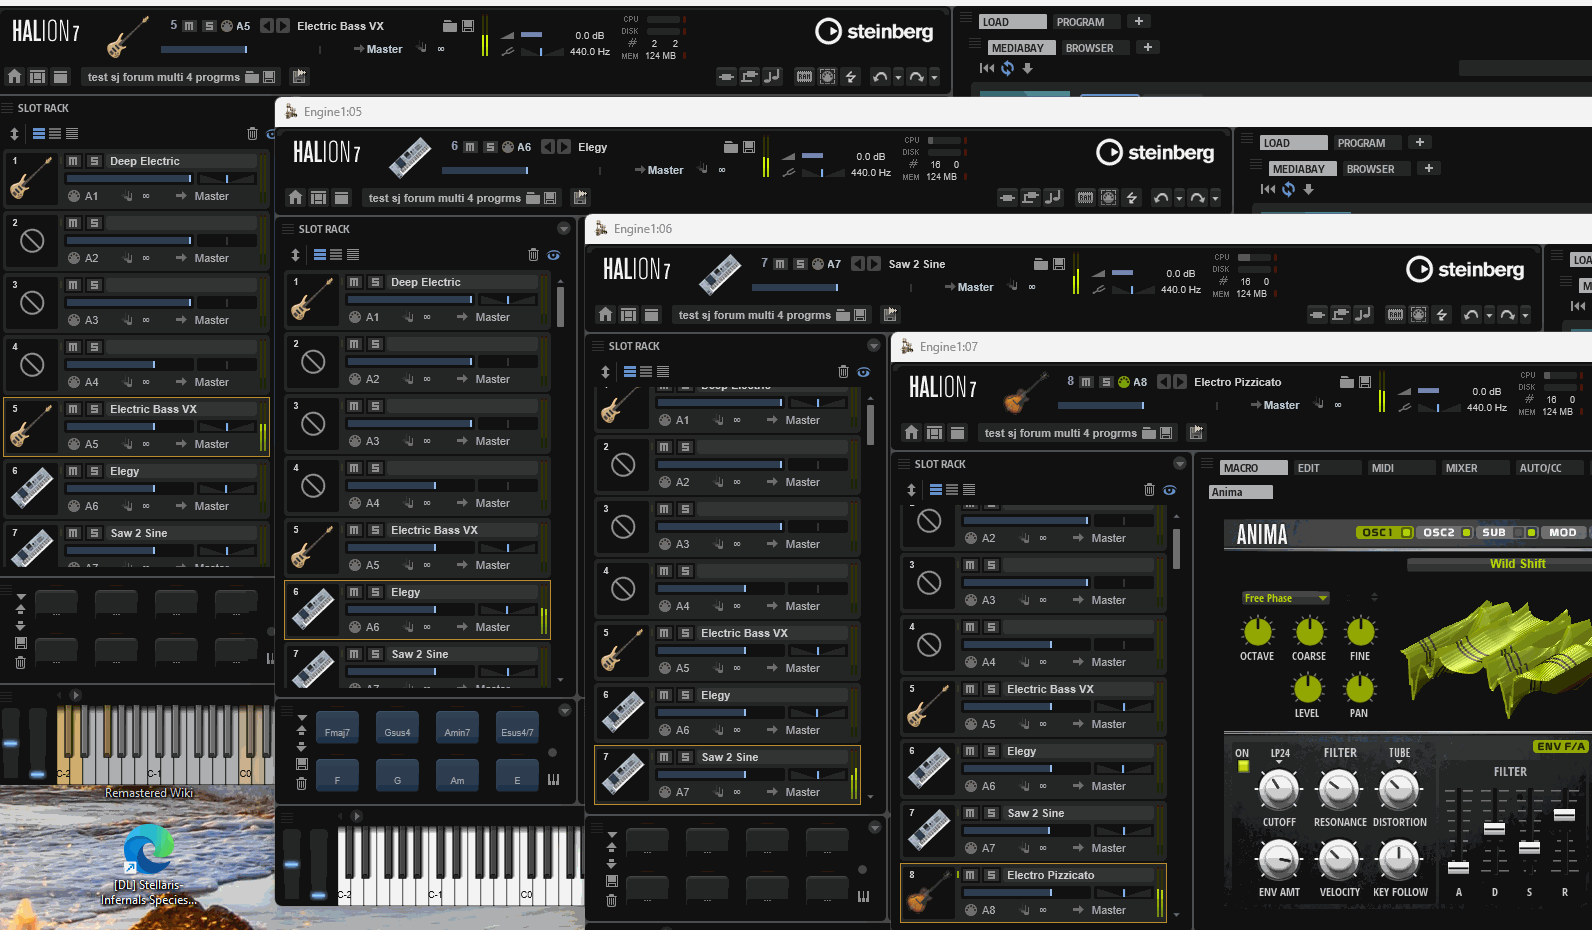1592x930 pixels.
Task: Click the Electro Pizzicato guitar icon in slot 8
Action: 929,892
